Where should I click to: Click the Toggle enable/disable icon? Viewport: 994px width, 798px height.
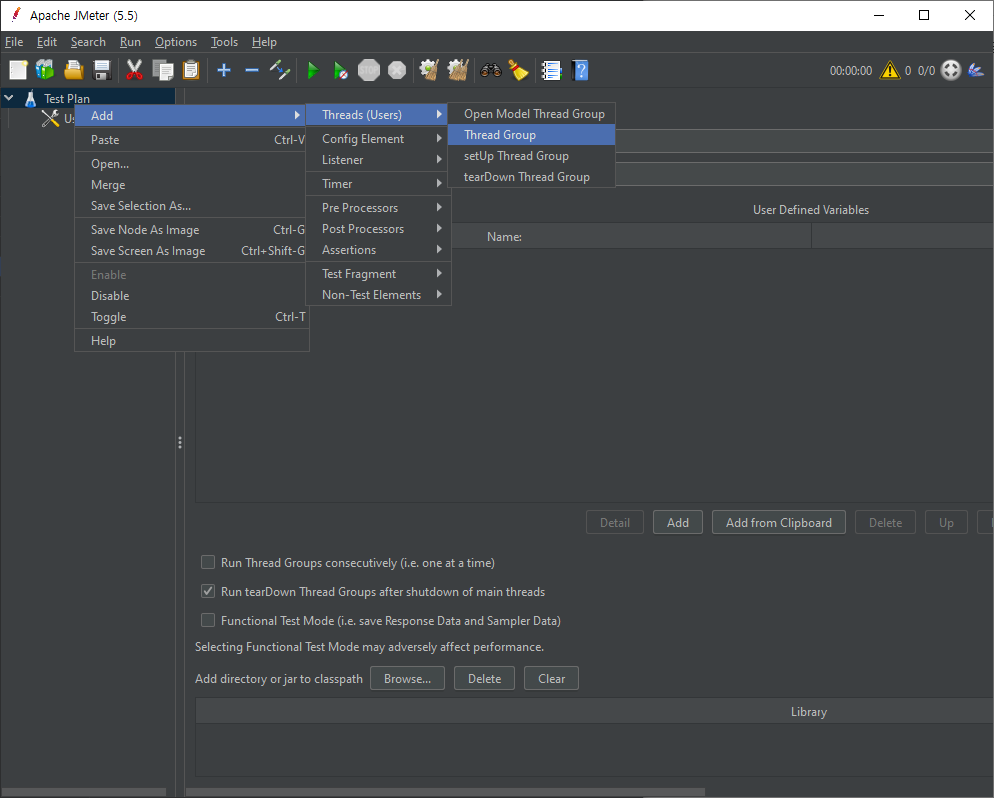pos(280,70)
